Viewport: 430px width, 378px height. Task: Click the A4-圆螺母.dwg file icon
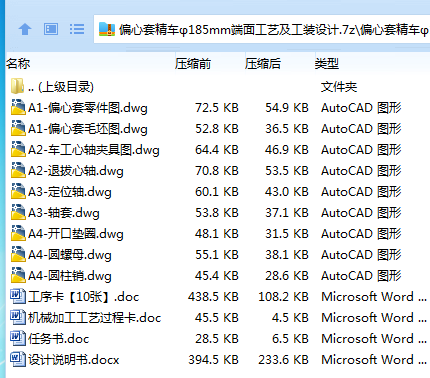coord(18,254)
